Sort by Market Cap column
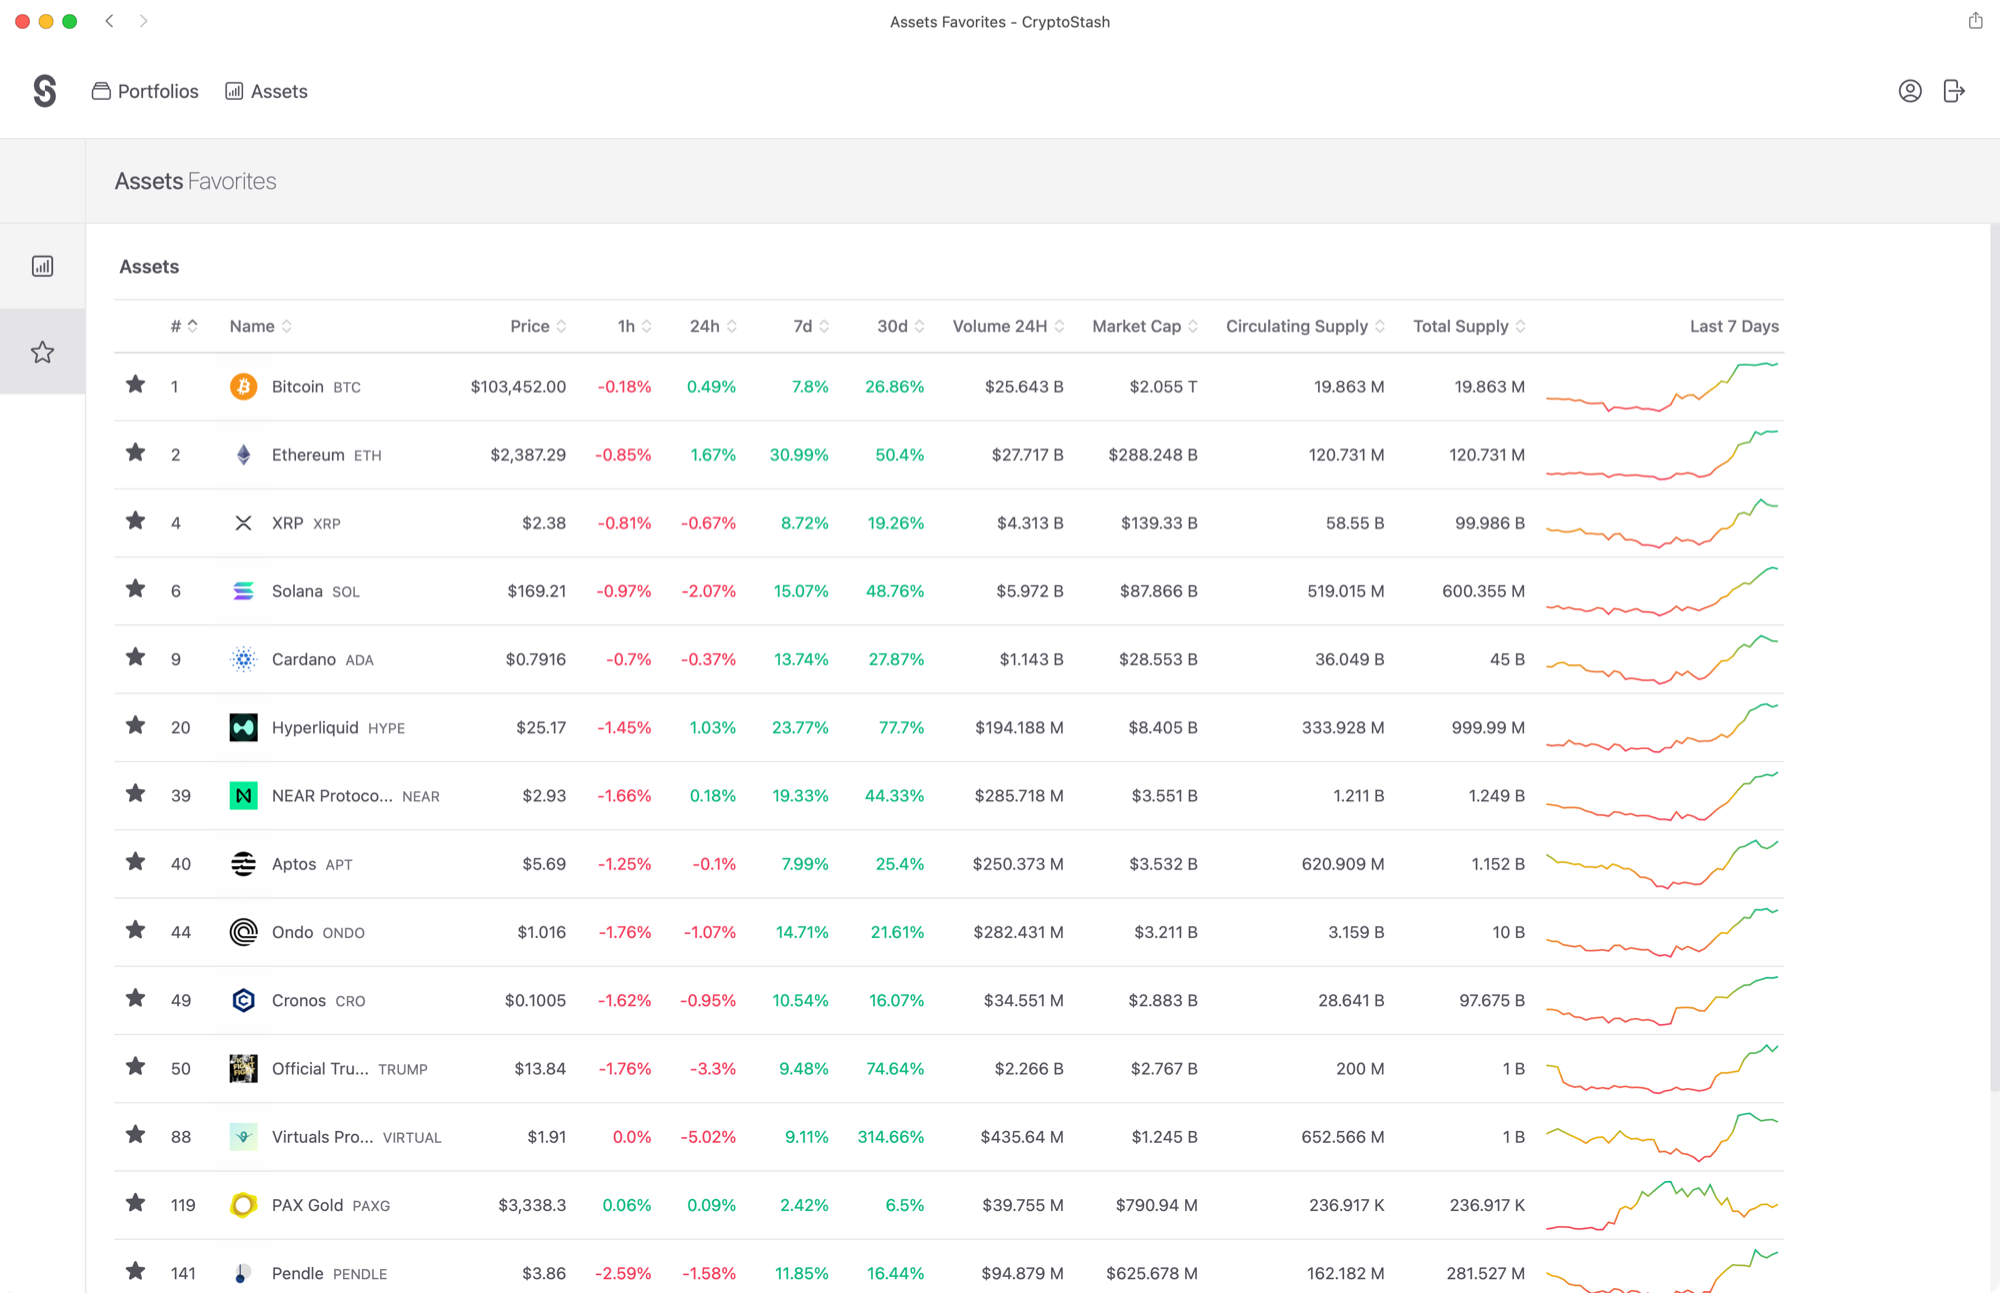This screenshot has width=2000, height=1293. (x=1145, y=326)
